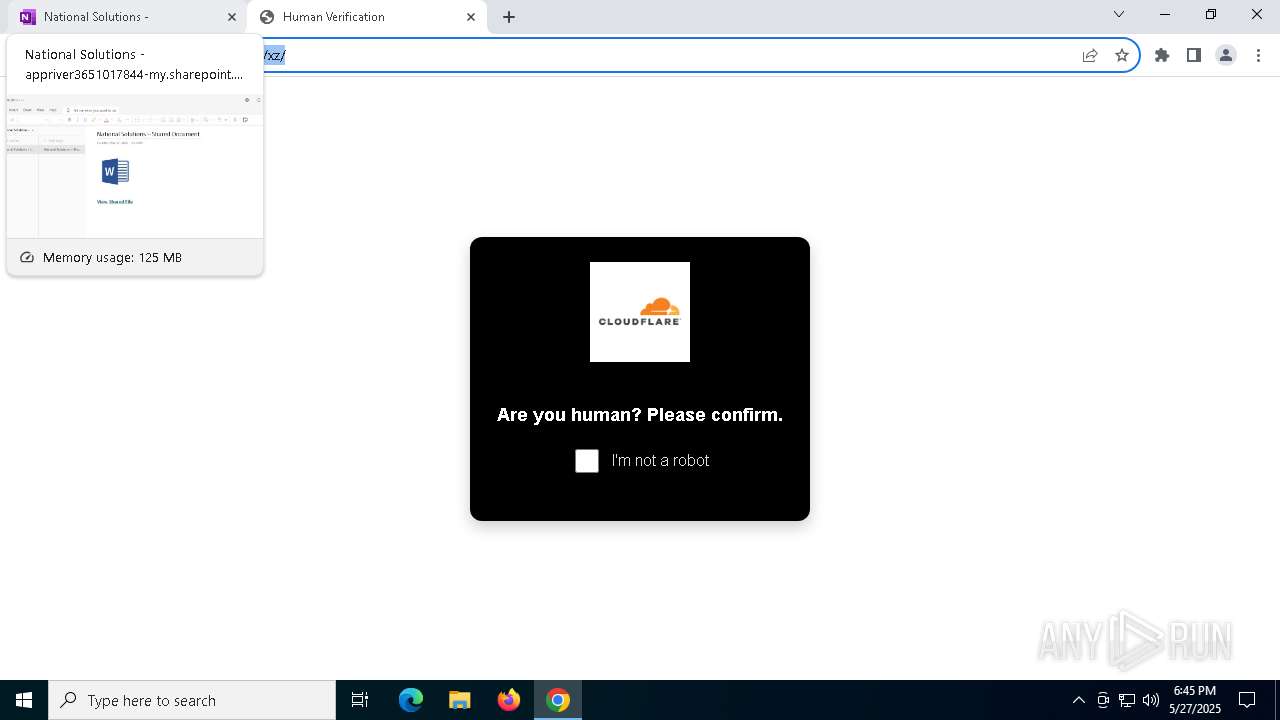Open the volume tray icon
This screenshot has width=1280, height=720.
[1151, 700]
